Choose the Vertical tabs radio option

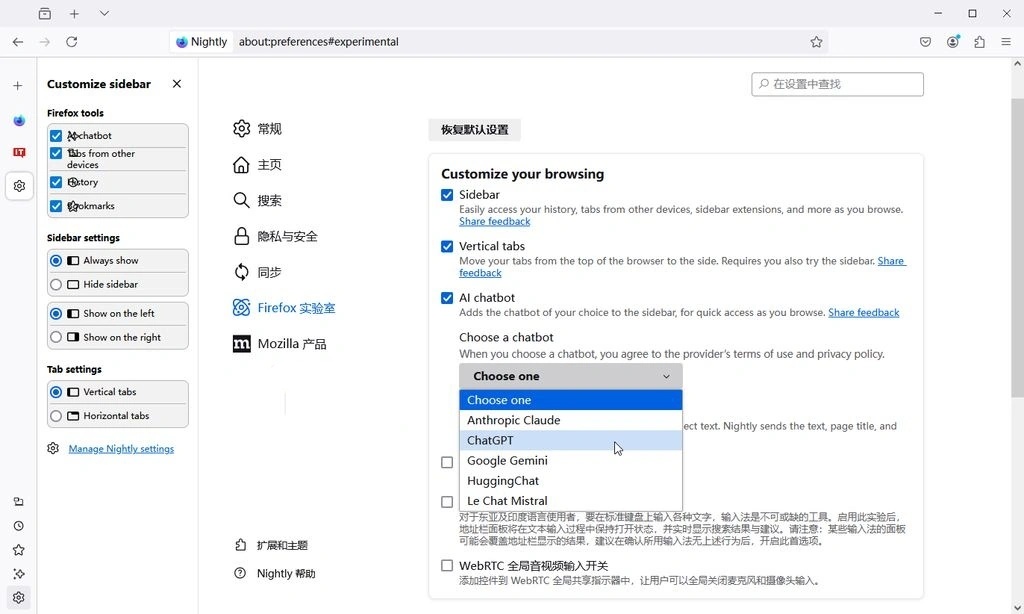(x=56, y=392)
